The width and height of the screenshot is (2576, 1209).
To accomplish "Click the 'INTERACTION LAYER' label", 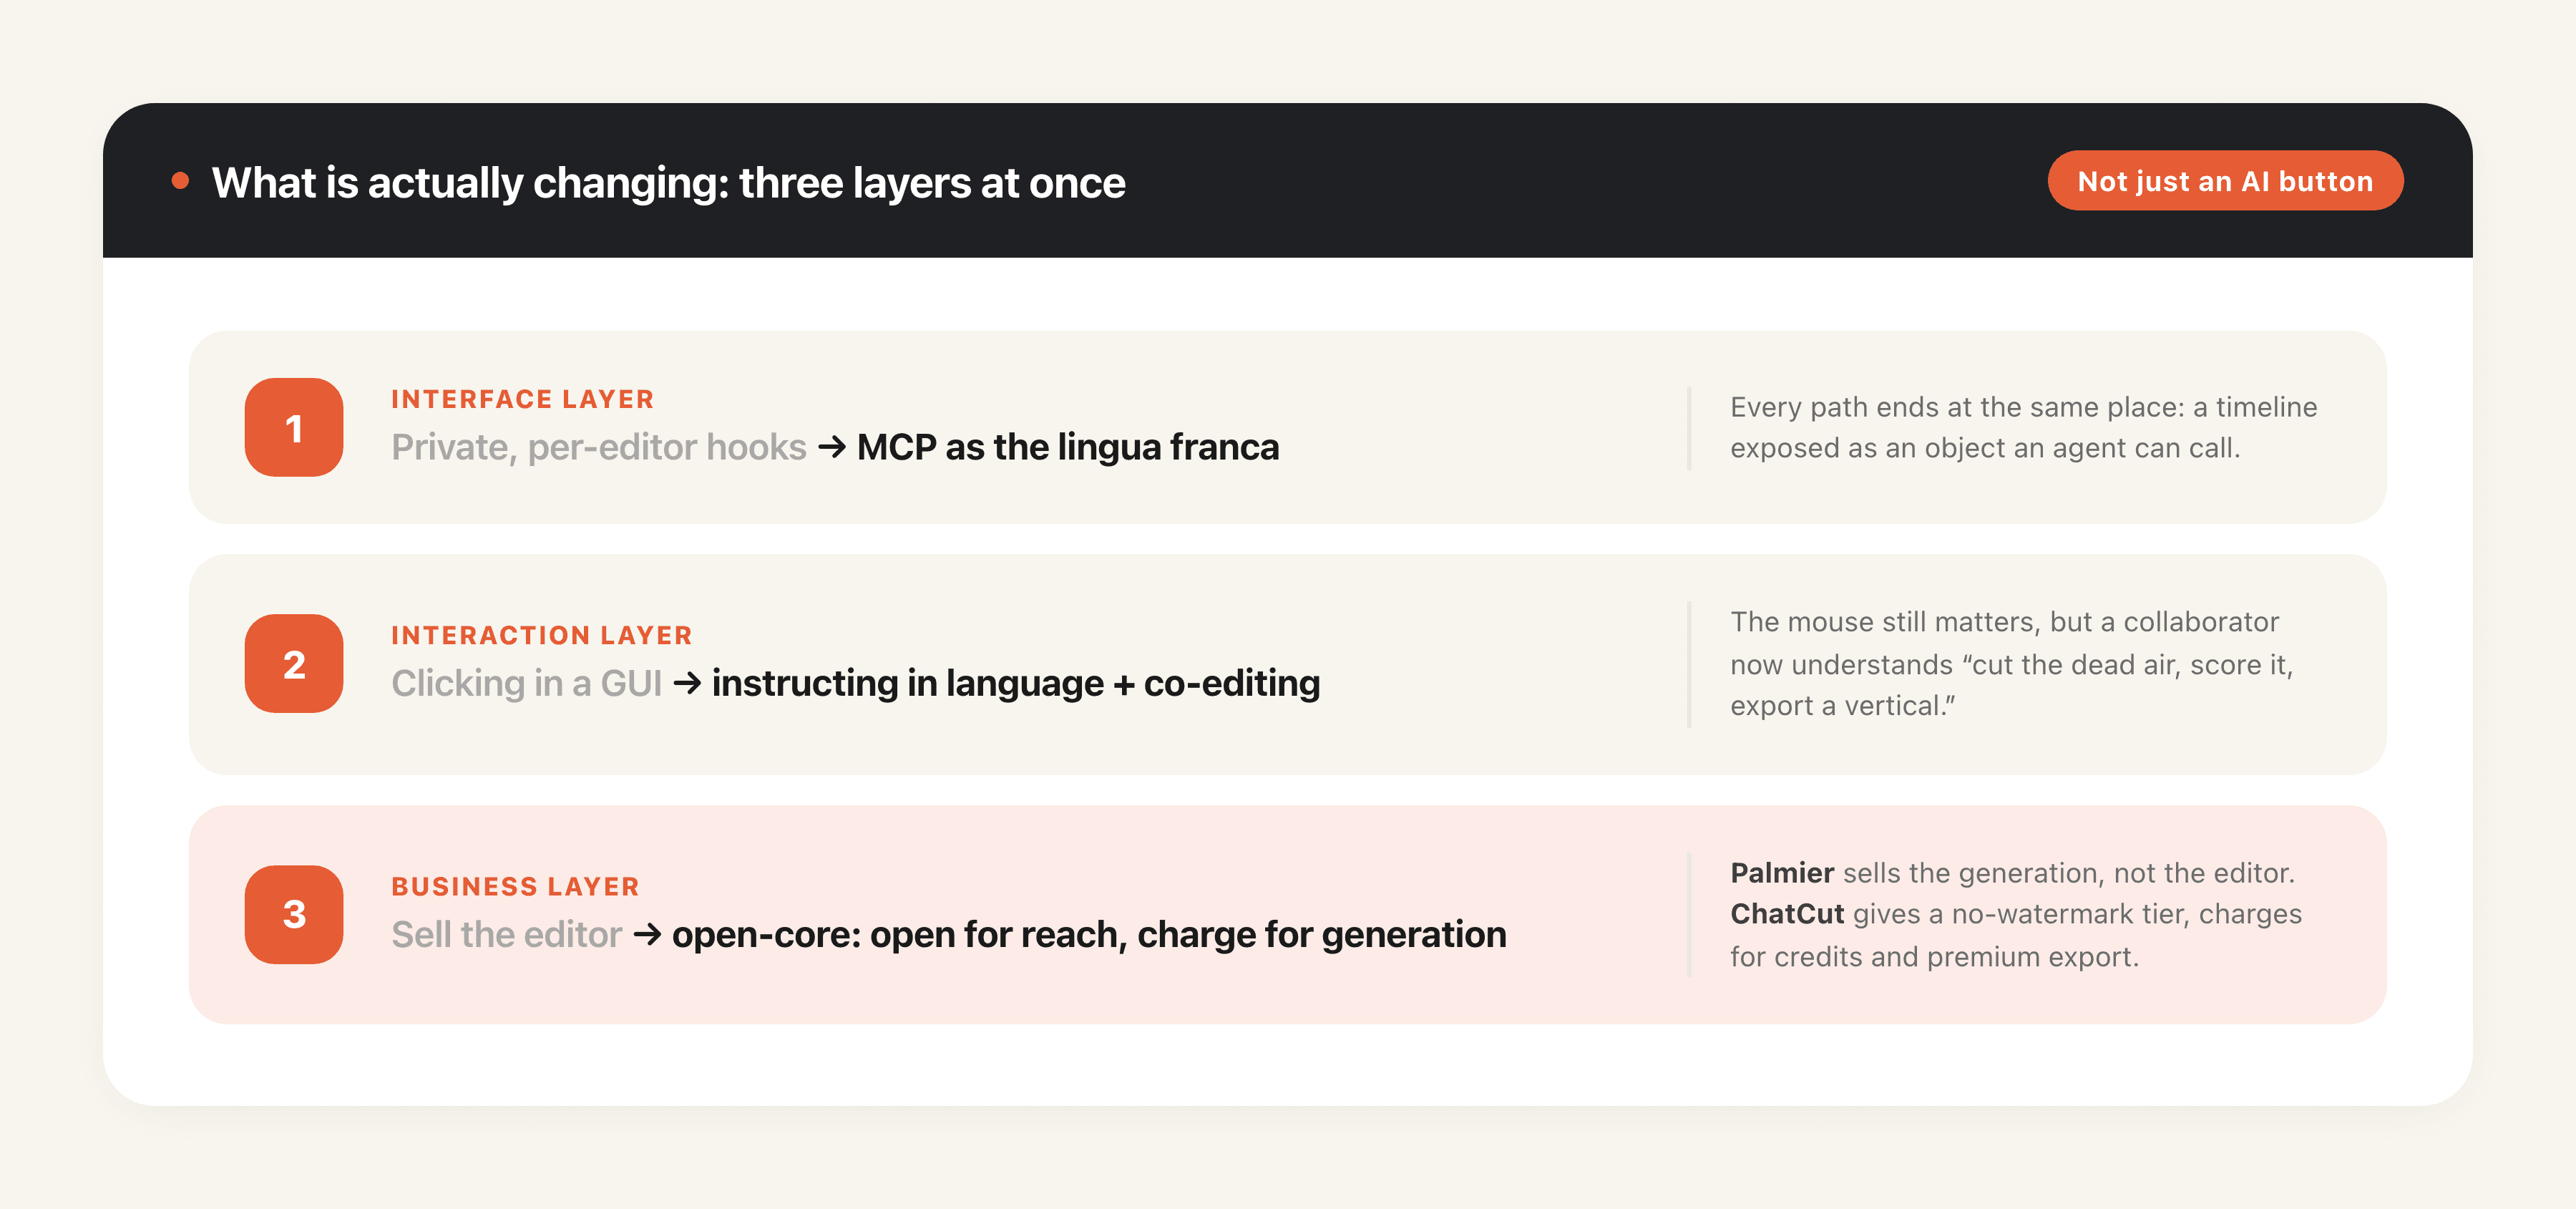I will (x=541, y=635).
